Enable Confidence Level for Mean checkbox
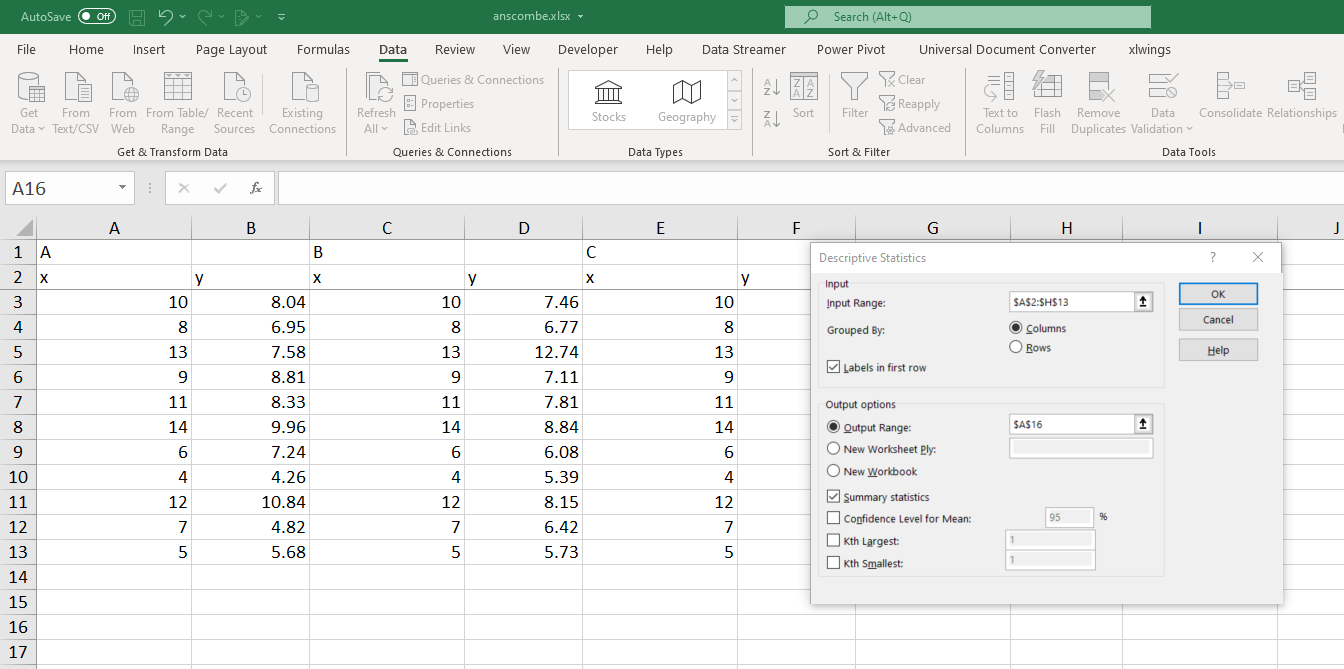This screenshot has height=669, width=1344. pos(834,518)
